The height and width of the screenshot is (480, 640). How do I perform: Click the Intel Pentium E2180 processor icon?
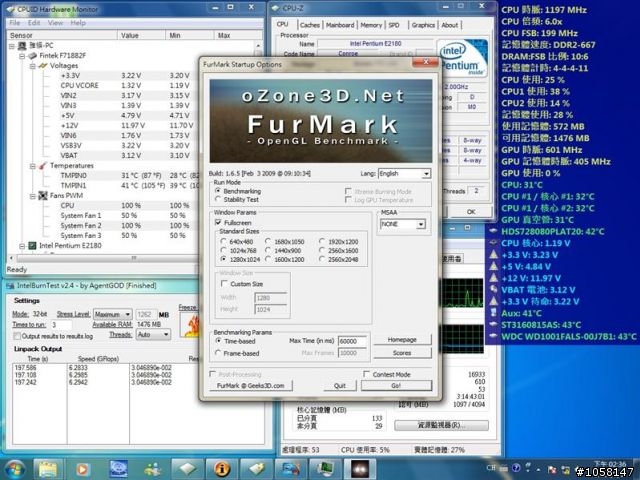click(x=32, y=246)
